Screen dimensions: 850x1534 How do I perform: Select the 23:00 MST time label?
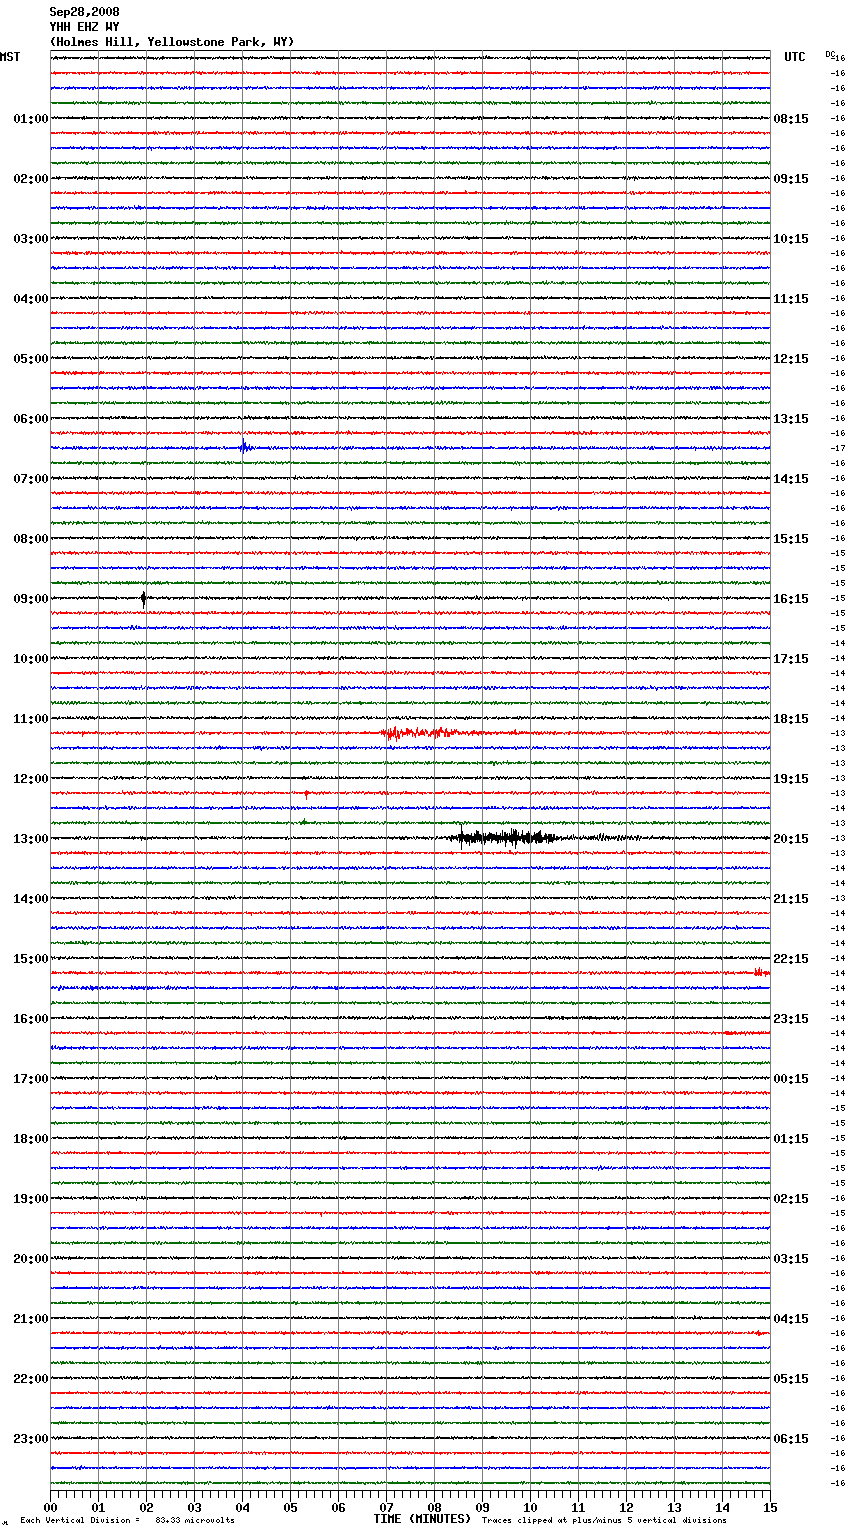(x=31, y=1439)
